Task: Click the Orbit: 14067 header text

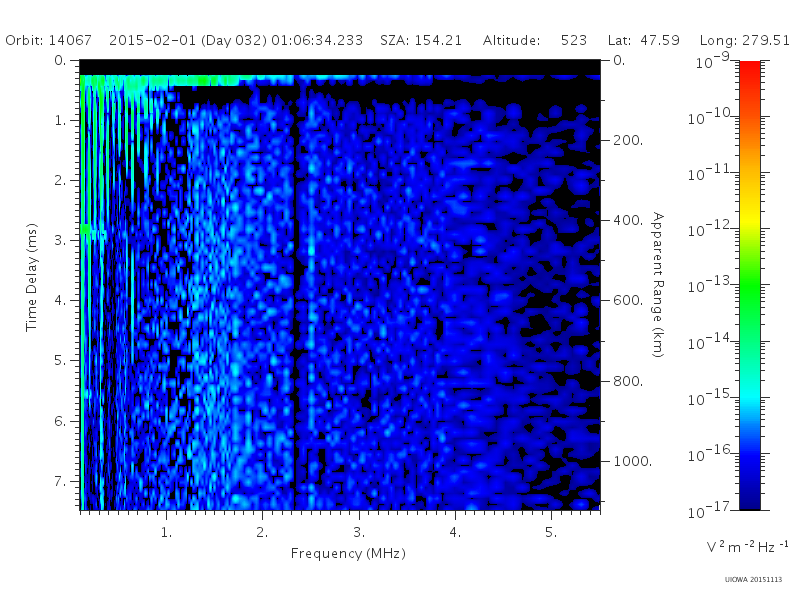Action: [x=48, y=40]
